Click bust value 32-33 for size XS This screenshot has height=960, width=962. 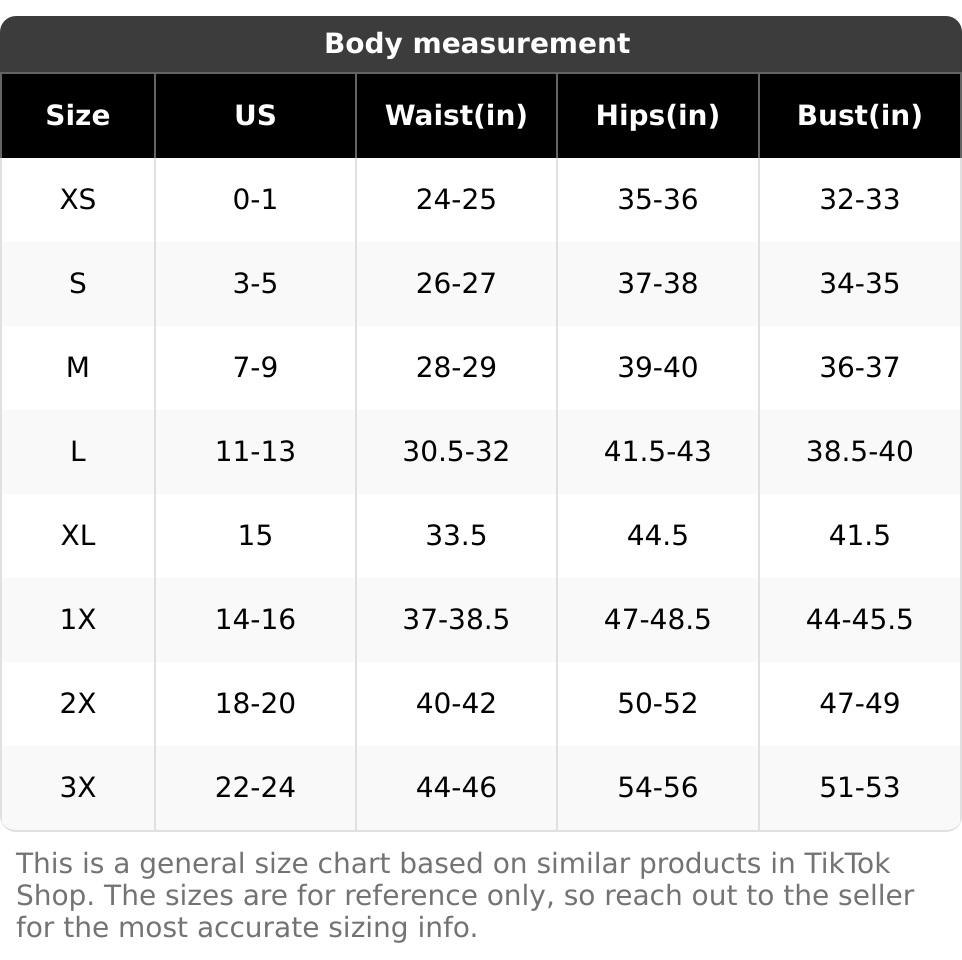(x=859, y=200)
